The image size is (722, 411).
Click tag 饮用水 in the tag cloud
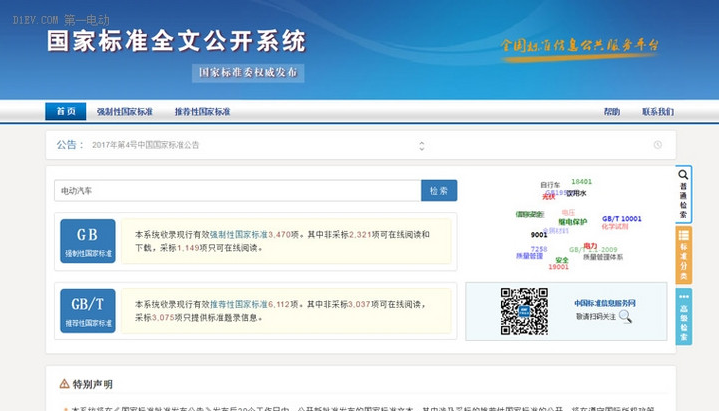click(576, 193)
